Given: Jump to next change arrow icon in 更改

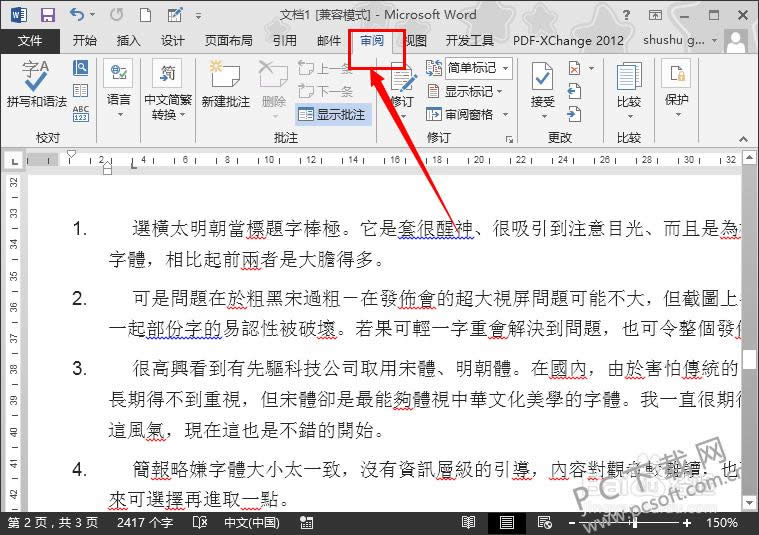Looking at the screenshot, I should coord(574,114).
